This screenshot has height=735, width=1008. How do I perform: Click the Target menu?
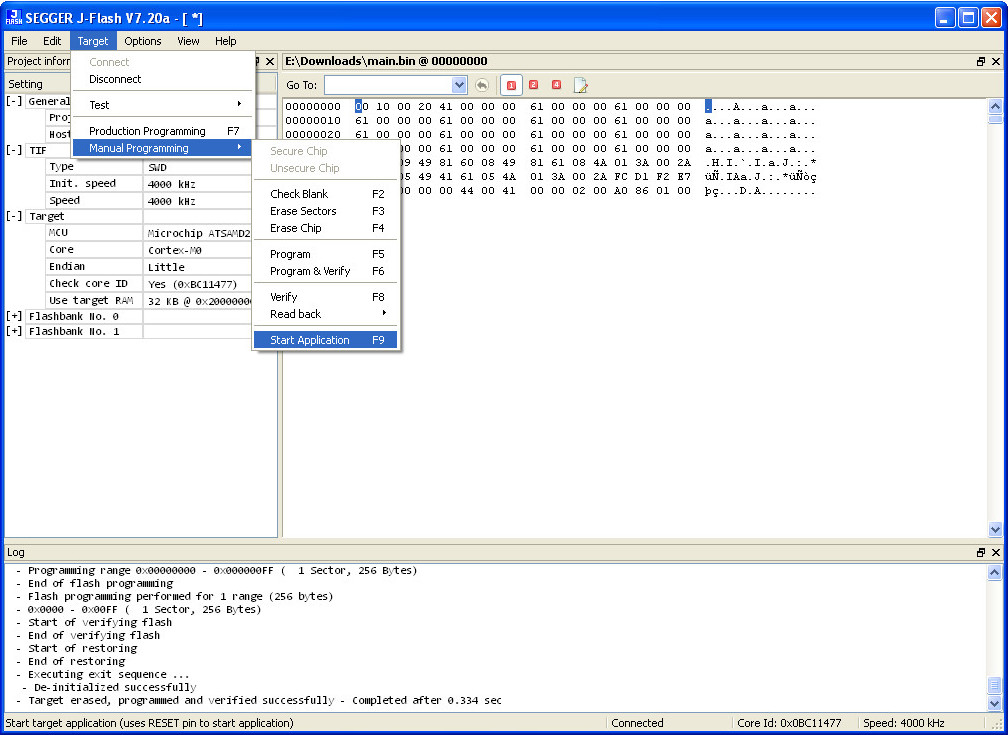tap(93, 41)
